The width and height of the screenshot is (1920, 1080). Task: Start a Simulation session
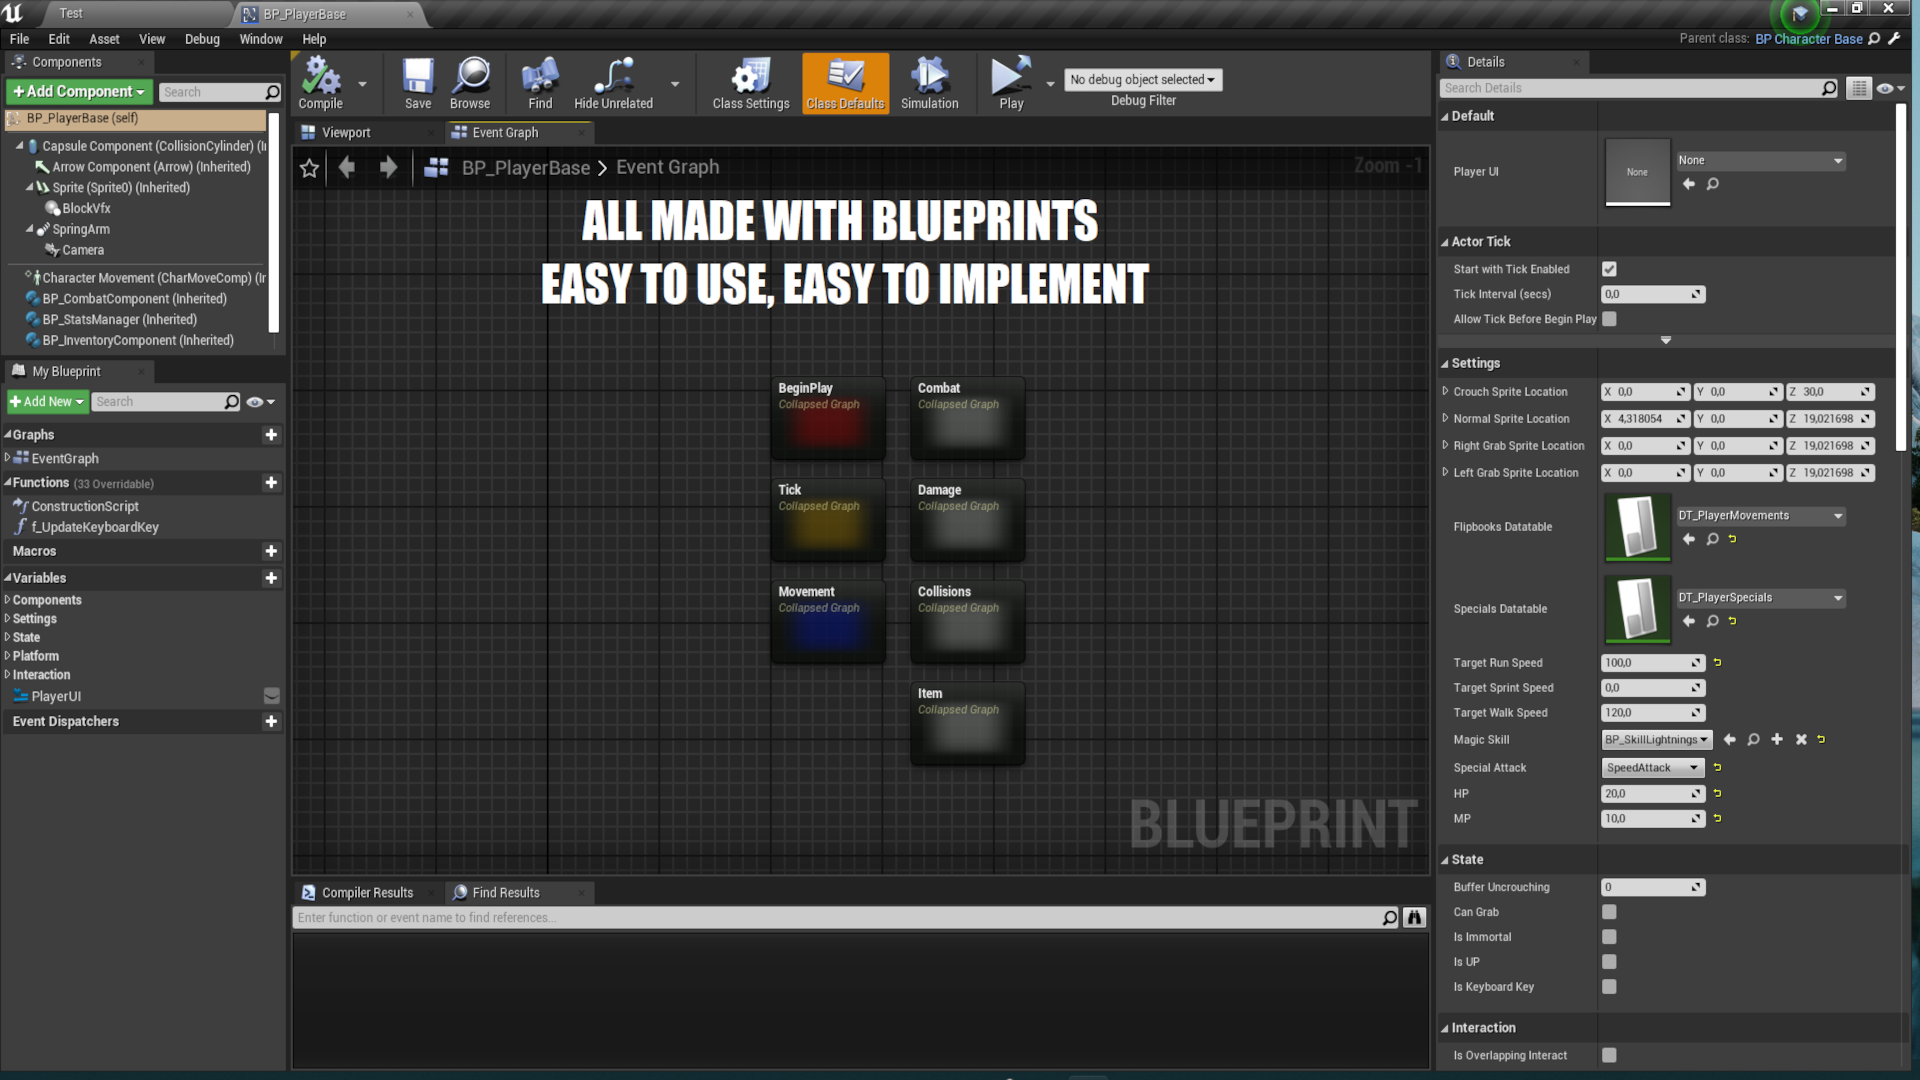tap(929, 82)
